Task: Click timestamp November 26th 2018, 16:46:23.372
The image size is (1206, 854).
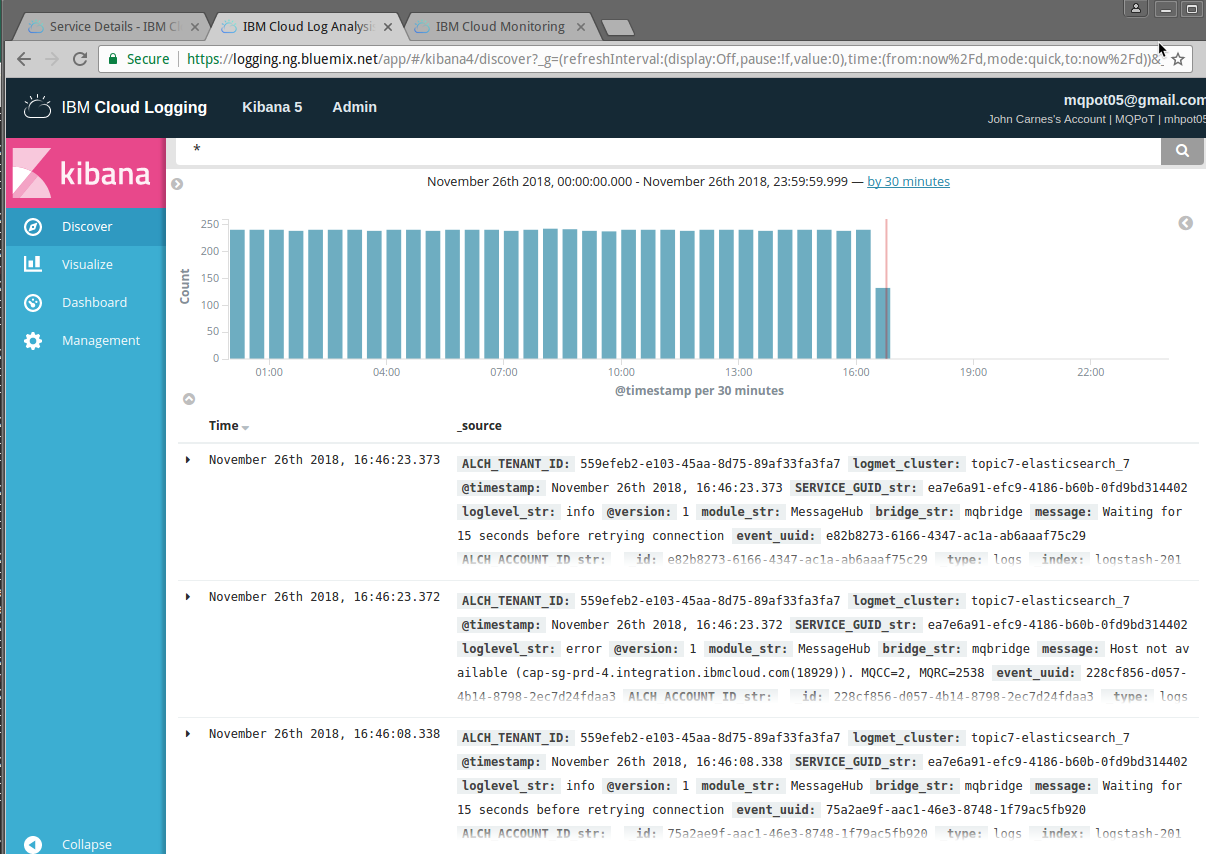Action: [324, 597]
